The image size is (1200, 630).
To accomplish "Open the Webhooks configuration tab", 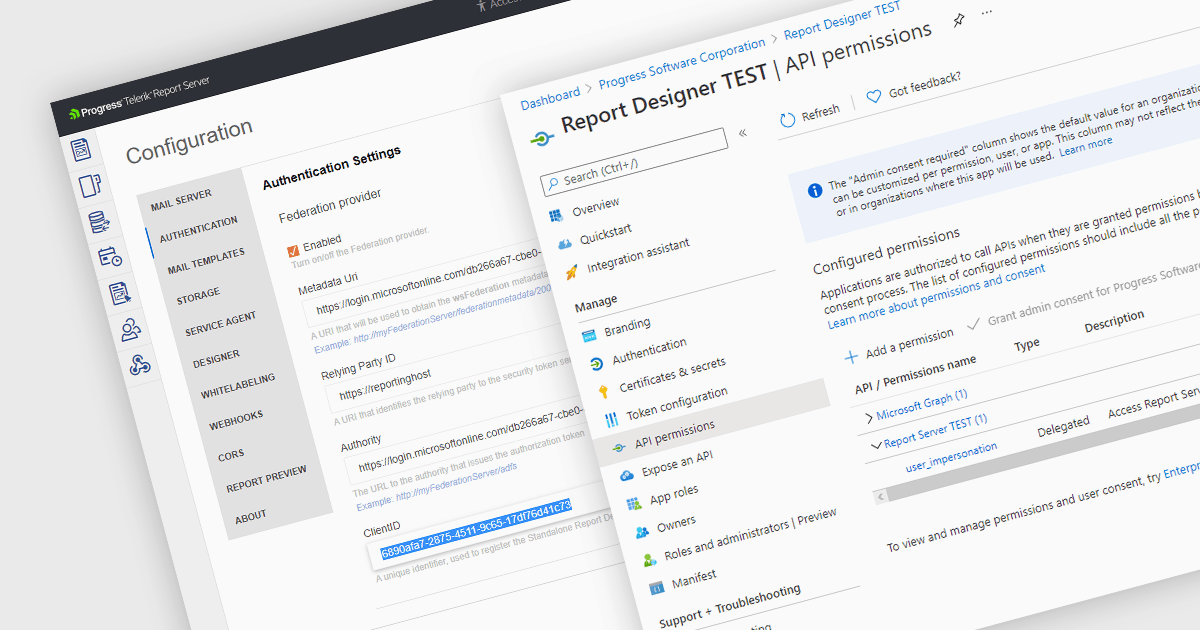I will click(x=236, y=420).
